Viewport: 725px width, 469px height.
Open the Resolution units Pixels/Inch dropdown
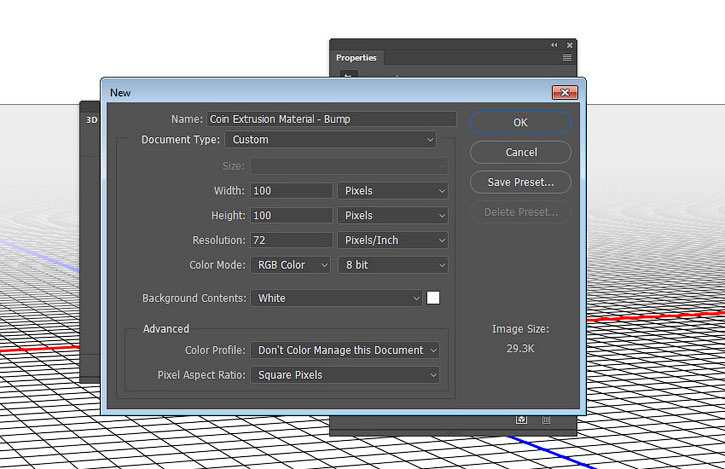(393, 240)
